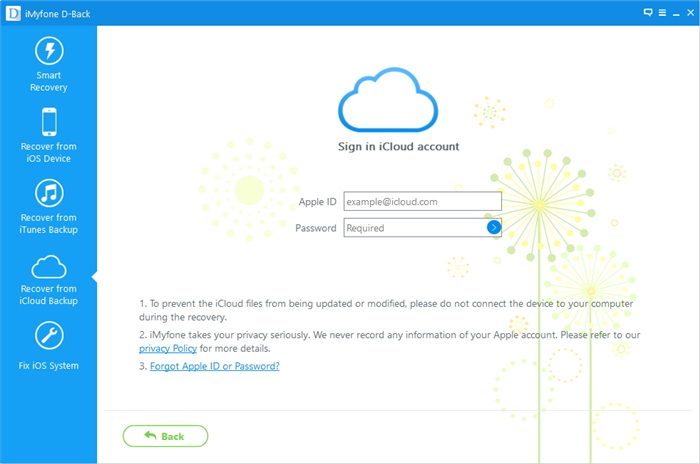Choose Fix iOS System text in sidebar

49,366
